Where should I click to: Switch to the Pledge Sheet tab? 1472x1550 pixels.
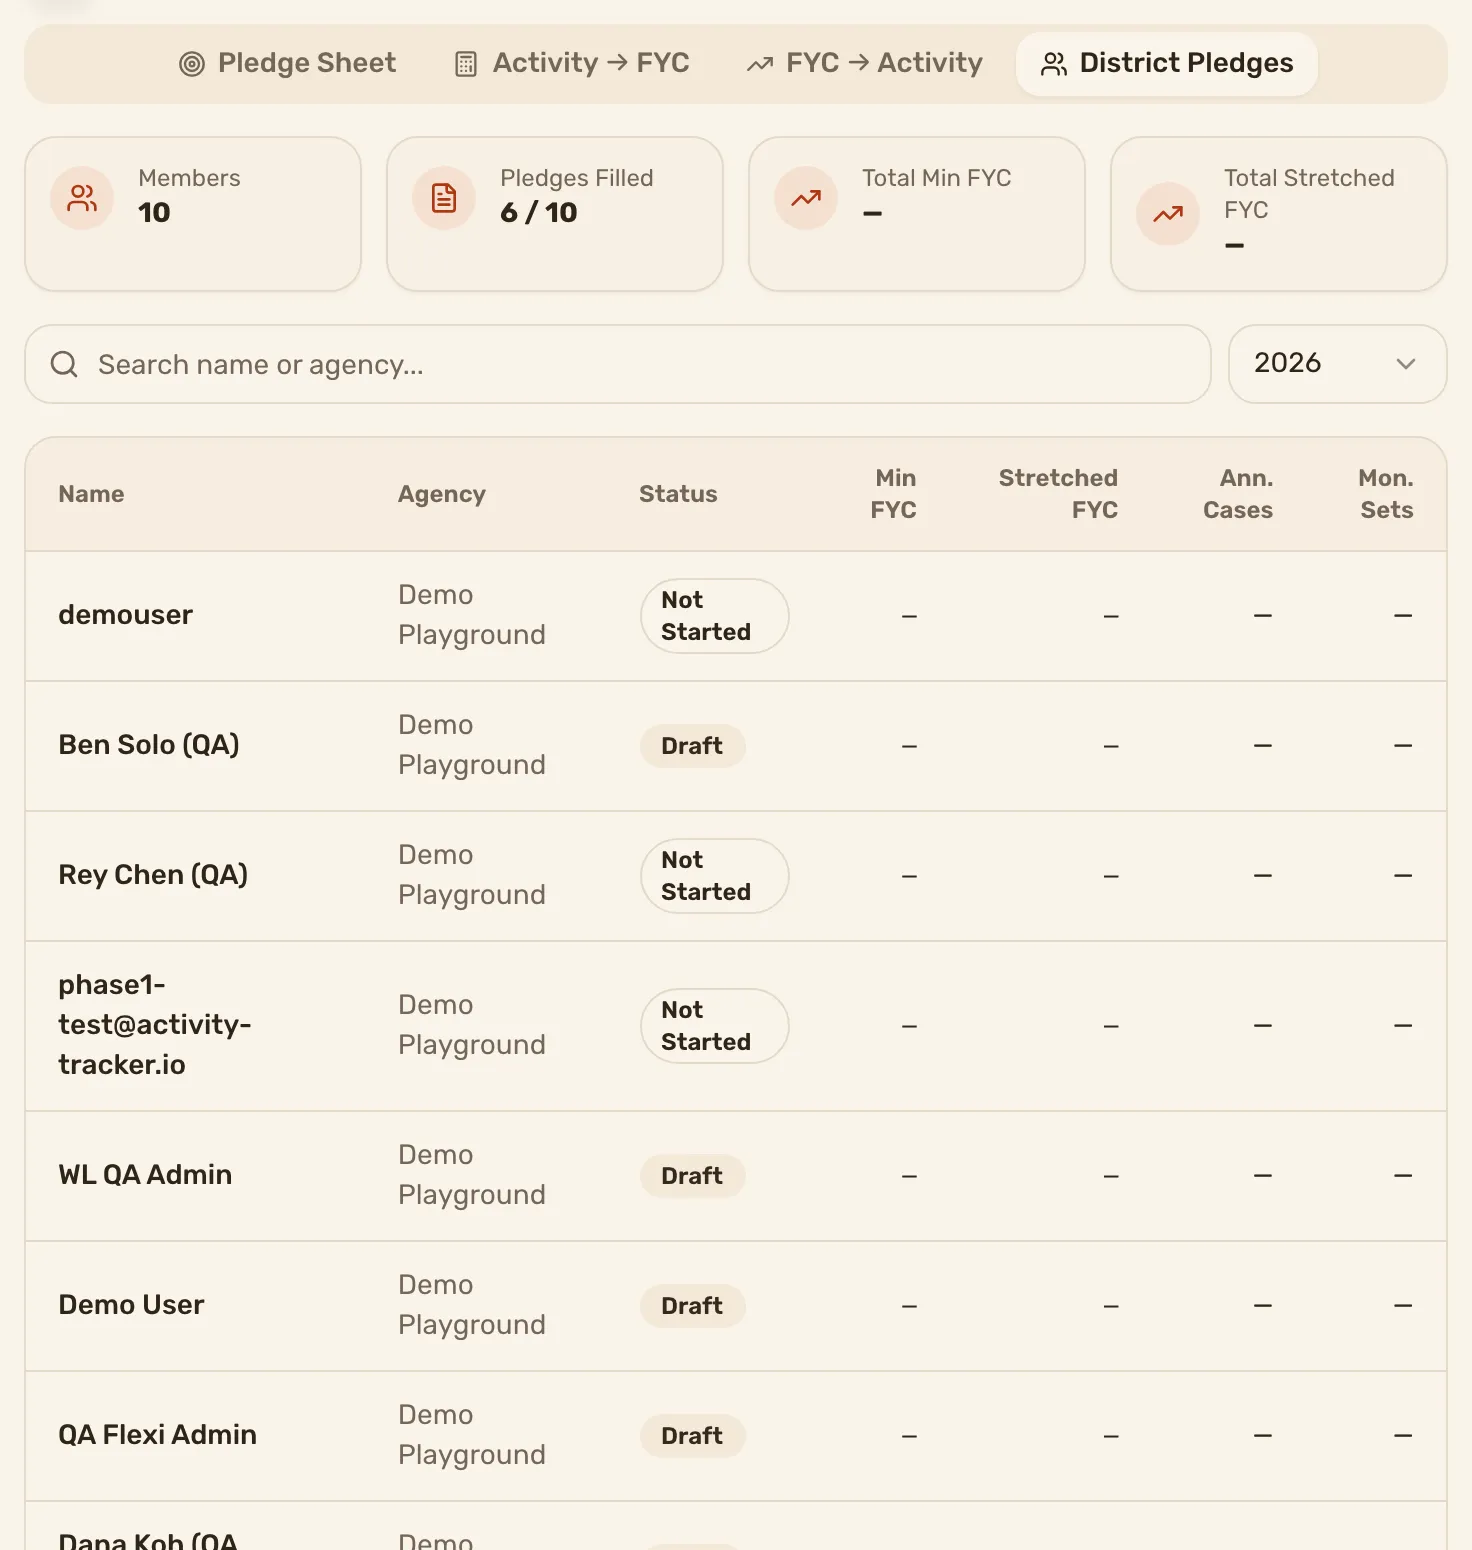(287, 63)
